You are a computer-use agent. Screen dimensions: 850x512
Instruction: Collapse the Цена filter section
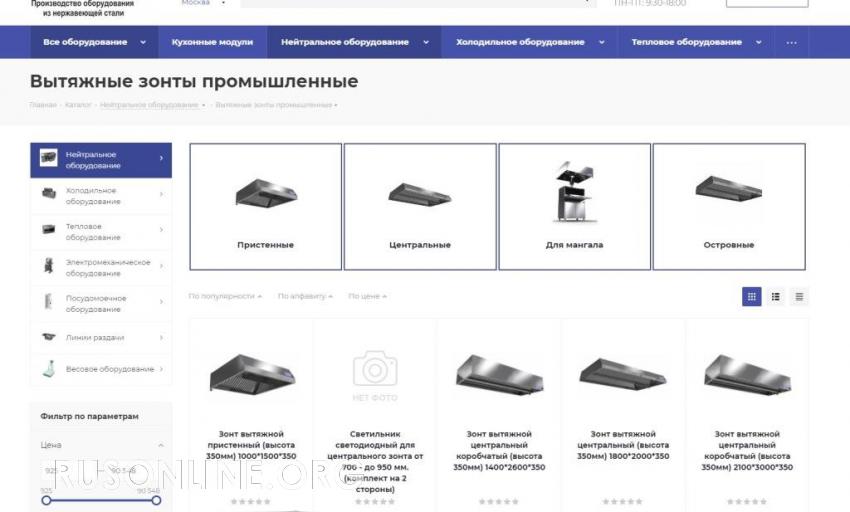coord(160,445)
